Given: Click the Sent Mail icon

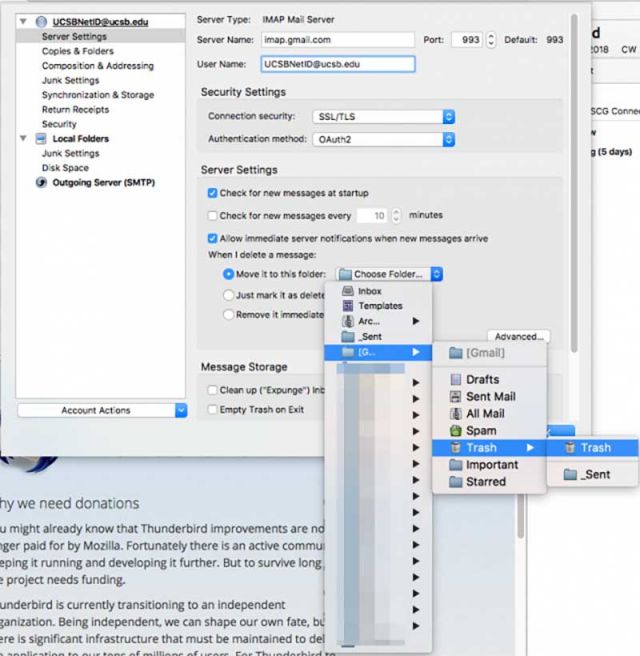Looking at the screenshot, I should pyautogui.click(x=456, y=396).
